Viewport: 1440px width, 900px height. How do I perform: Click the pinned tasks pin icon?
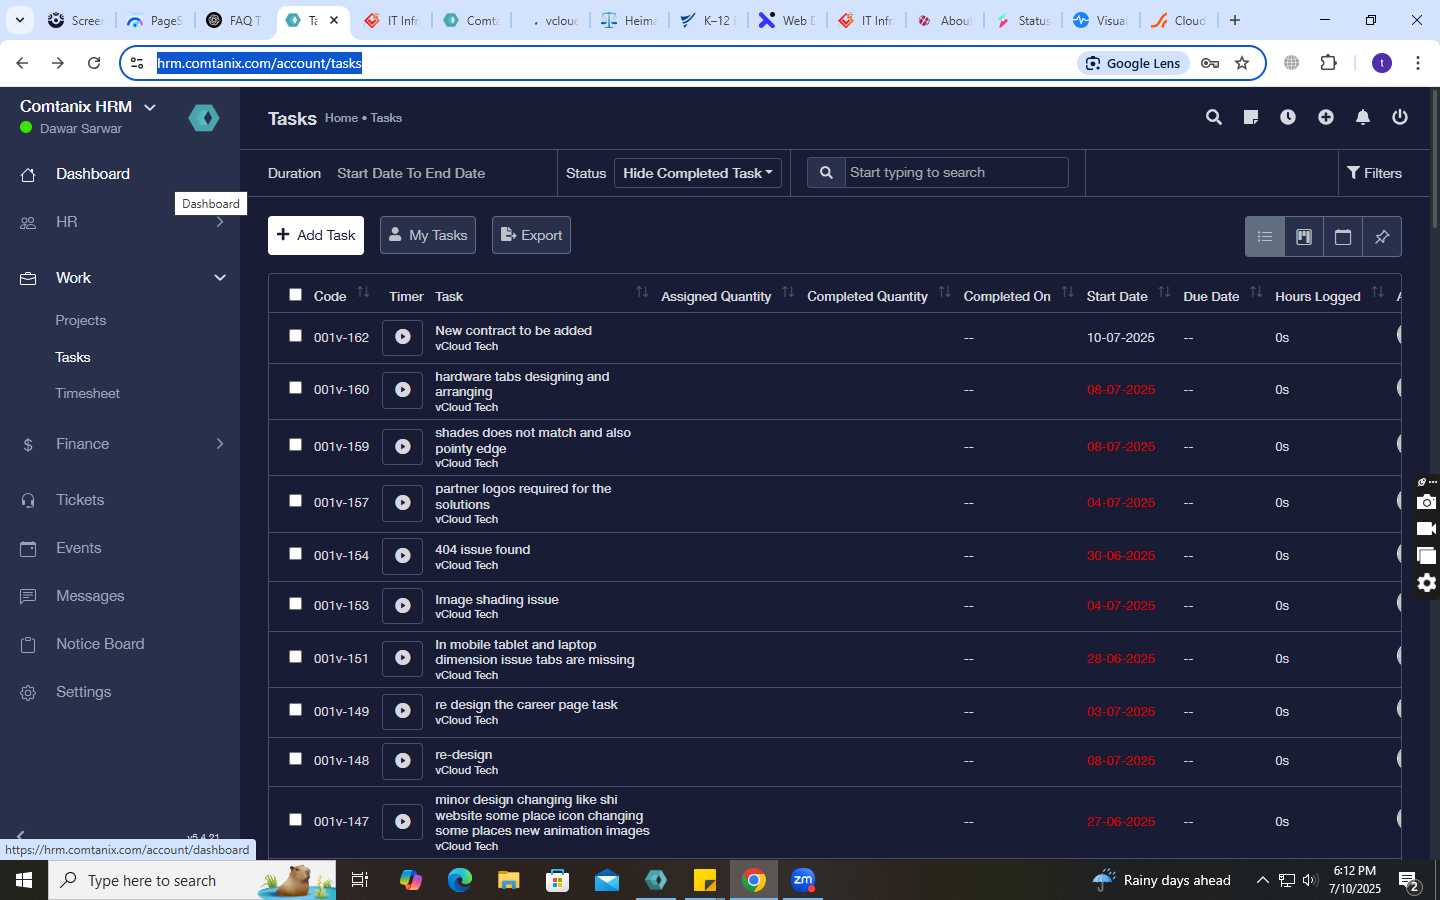point(1382,237)
